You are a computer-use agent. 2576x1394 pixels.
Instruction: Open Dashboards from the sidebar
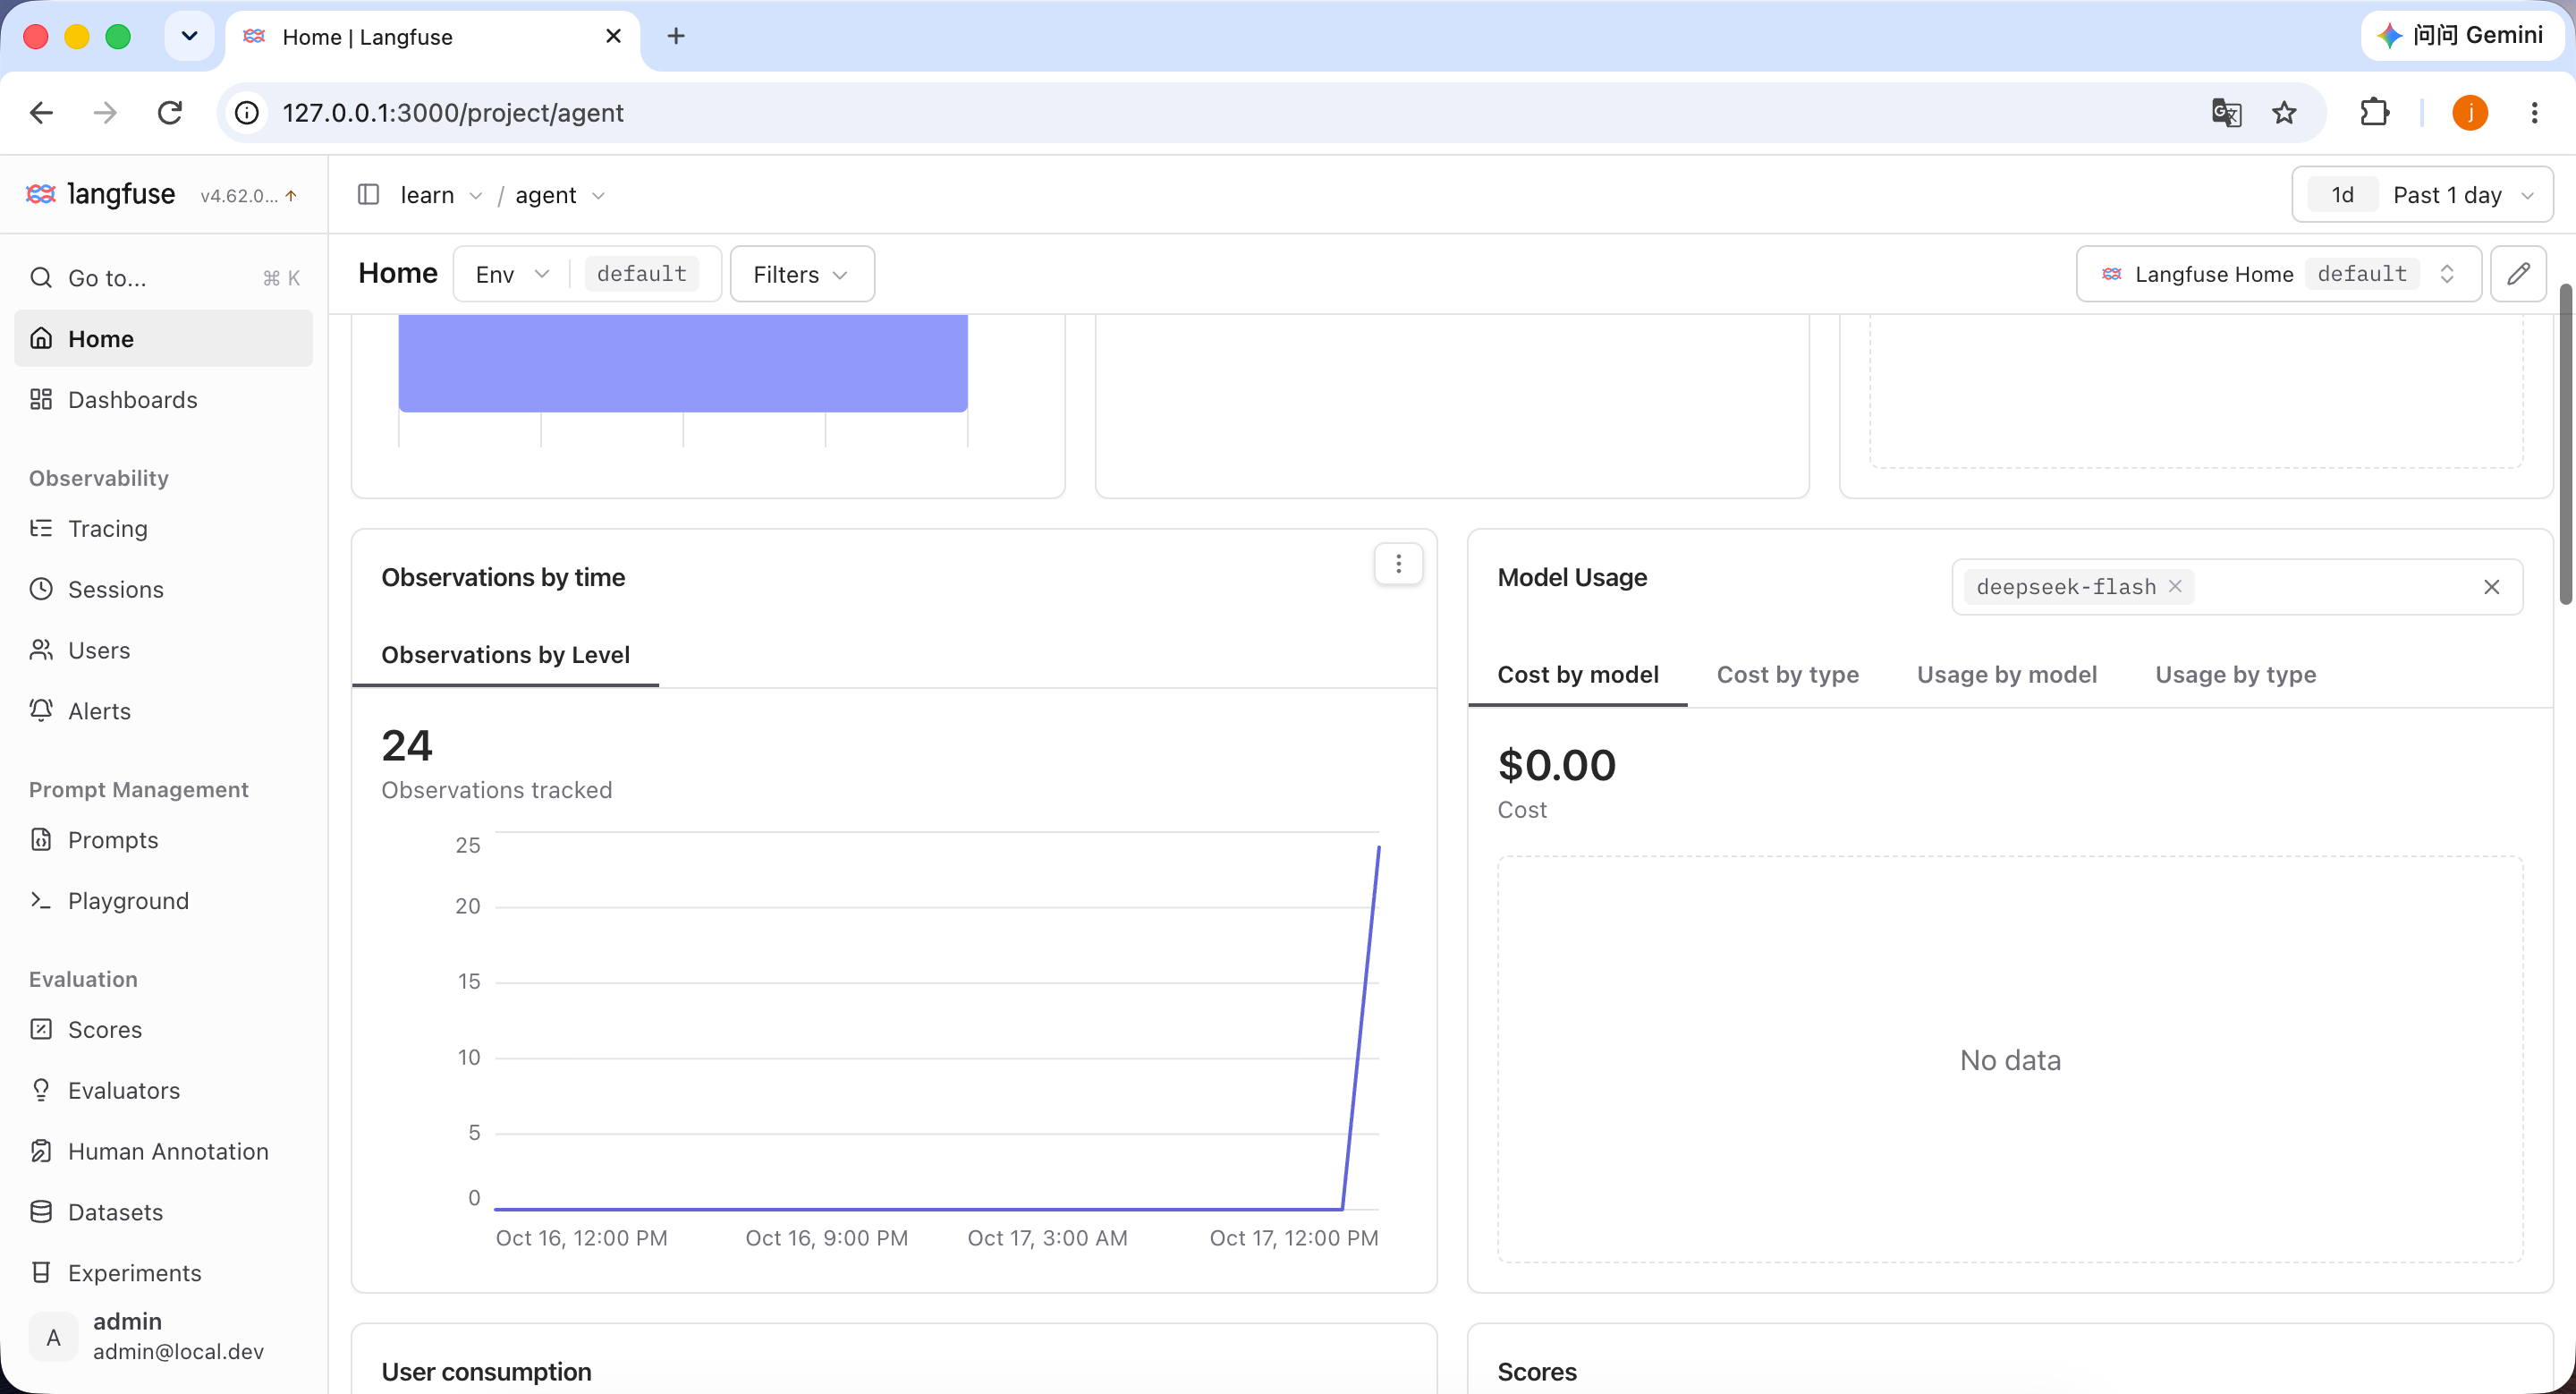tap(163, 399)
